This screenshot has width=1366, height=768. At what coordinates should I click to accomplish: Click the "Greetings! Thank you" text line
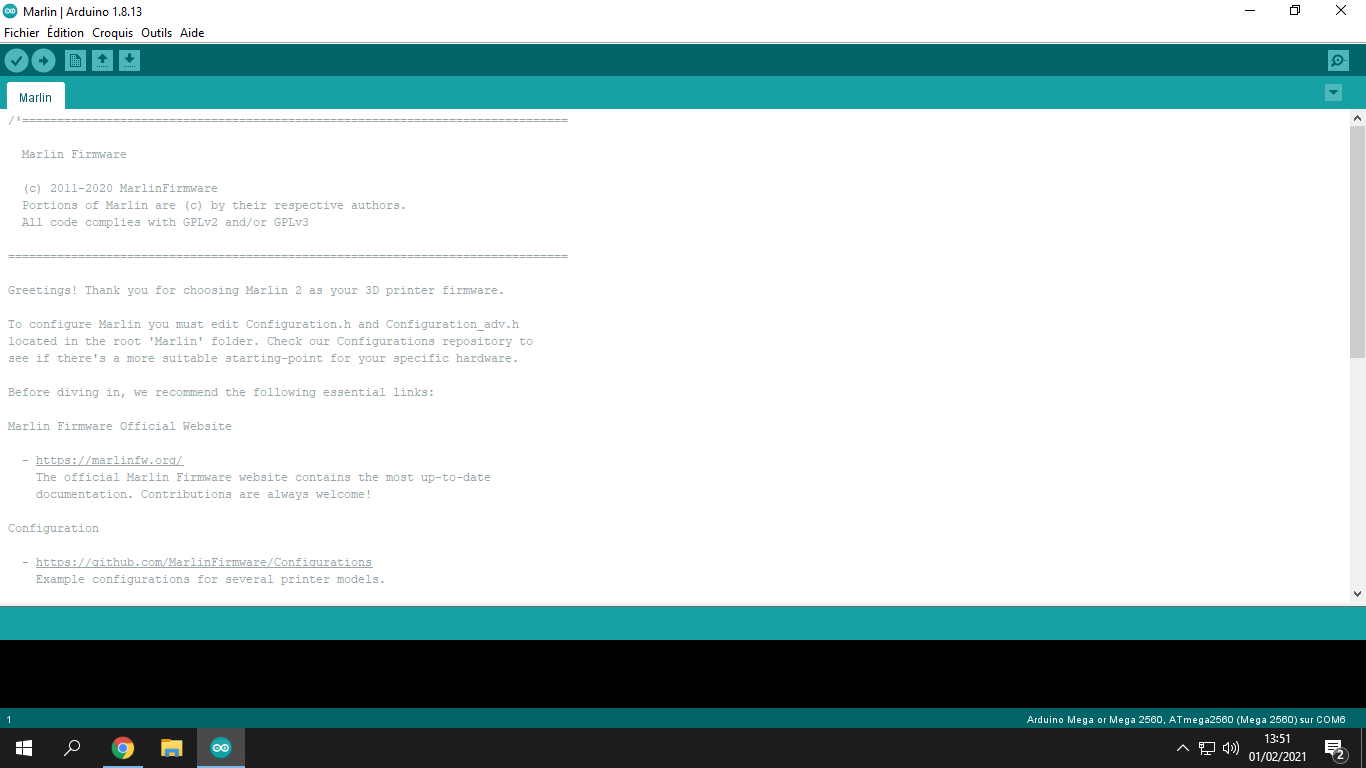pos(256,290)
